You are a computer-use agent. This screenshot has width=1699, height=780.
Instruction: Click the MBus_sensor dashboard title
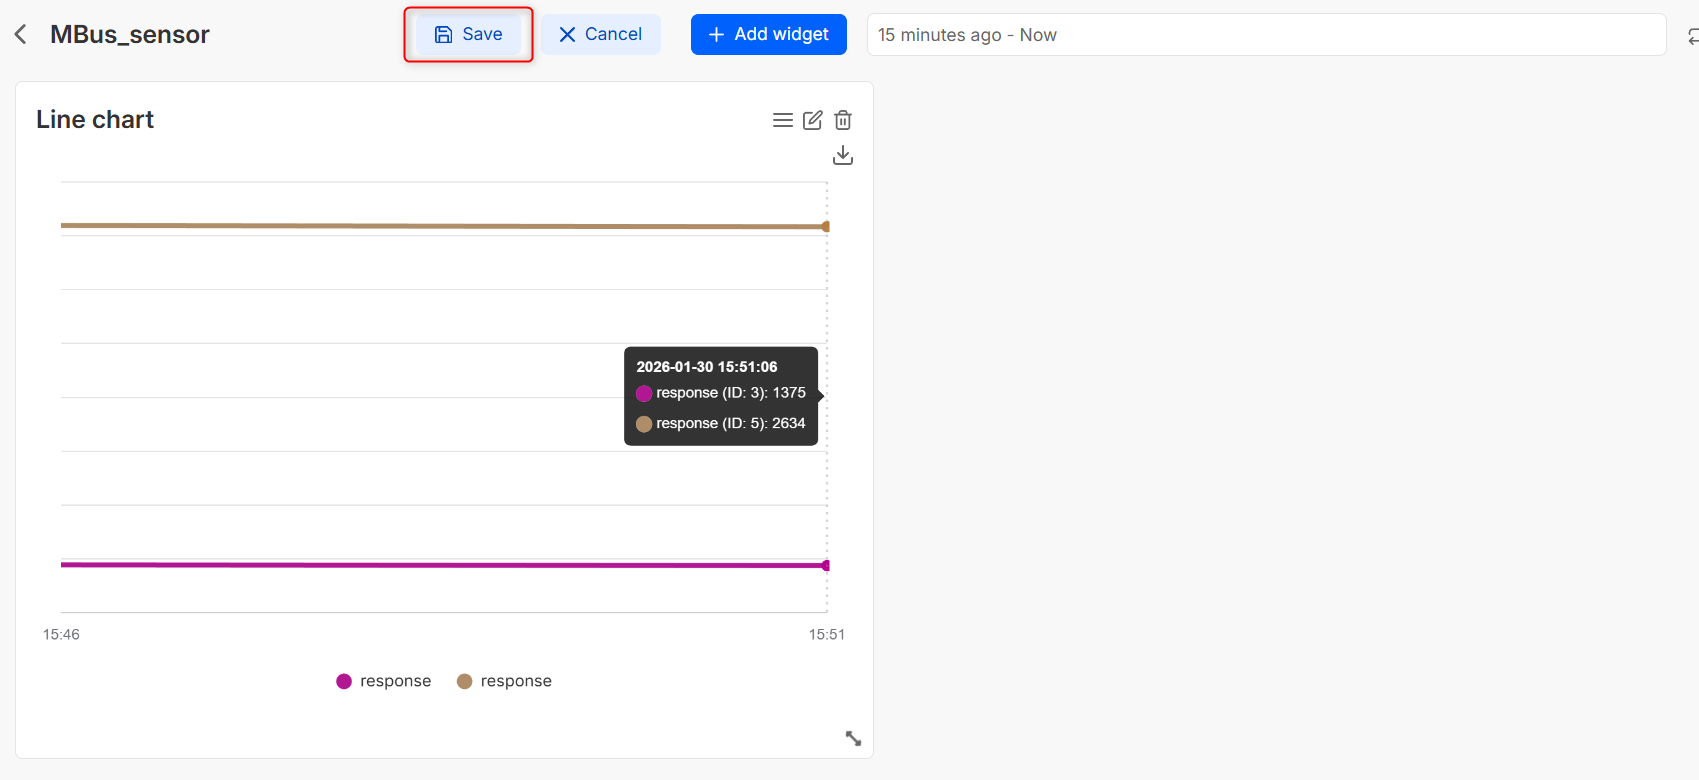130,35
